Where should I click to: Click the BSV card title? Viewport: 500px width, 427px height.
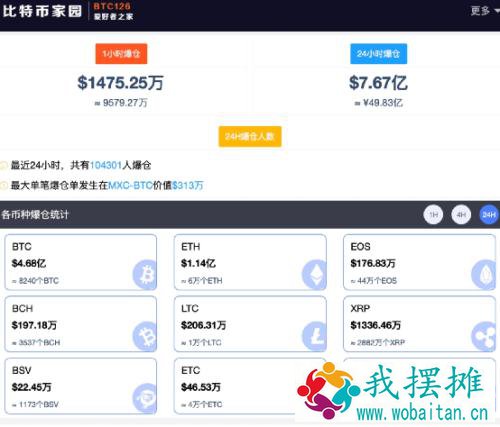point(22,370)
